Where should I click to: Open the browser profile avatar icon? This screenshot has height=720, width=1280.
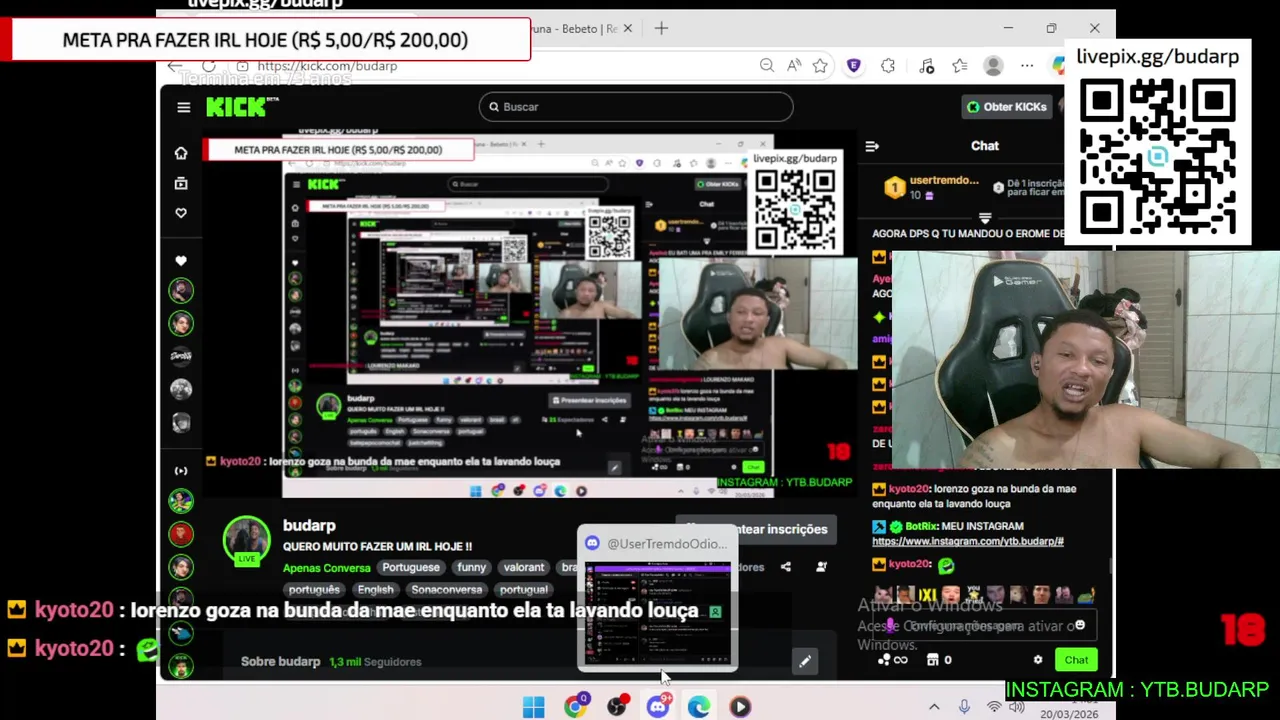point(993,66)
